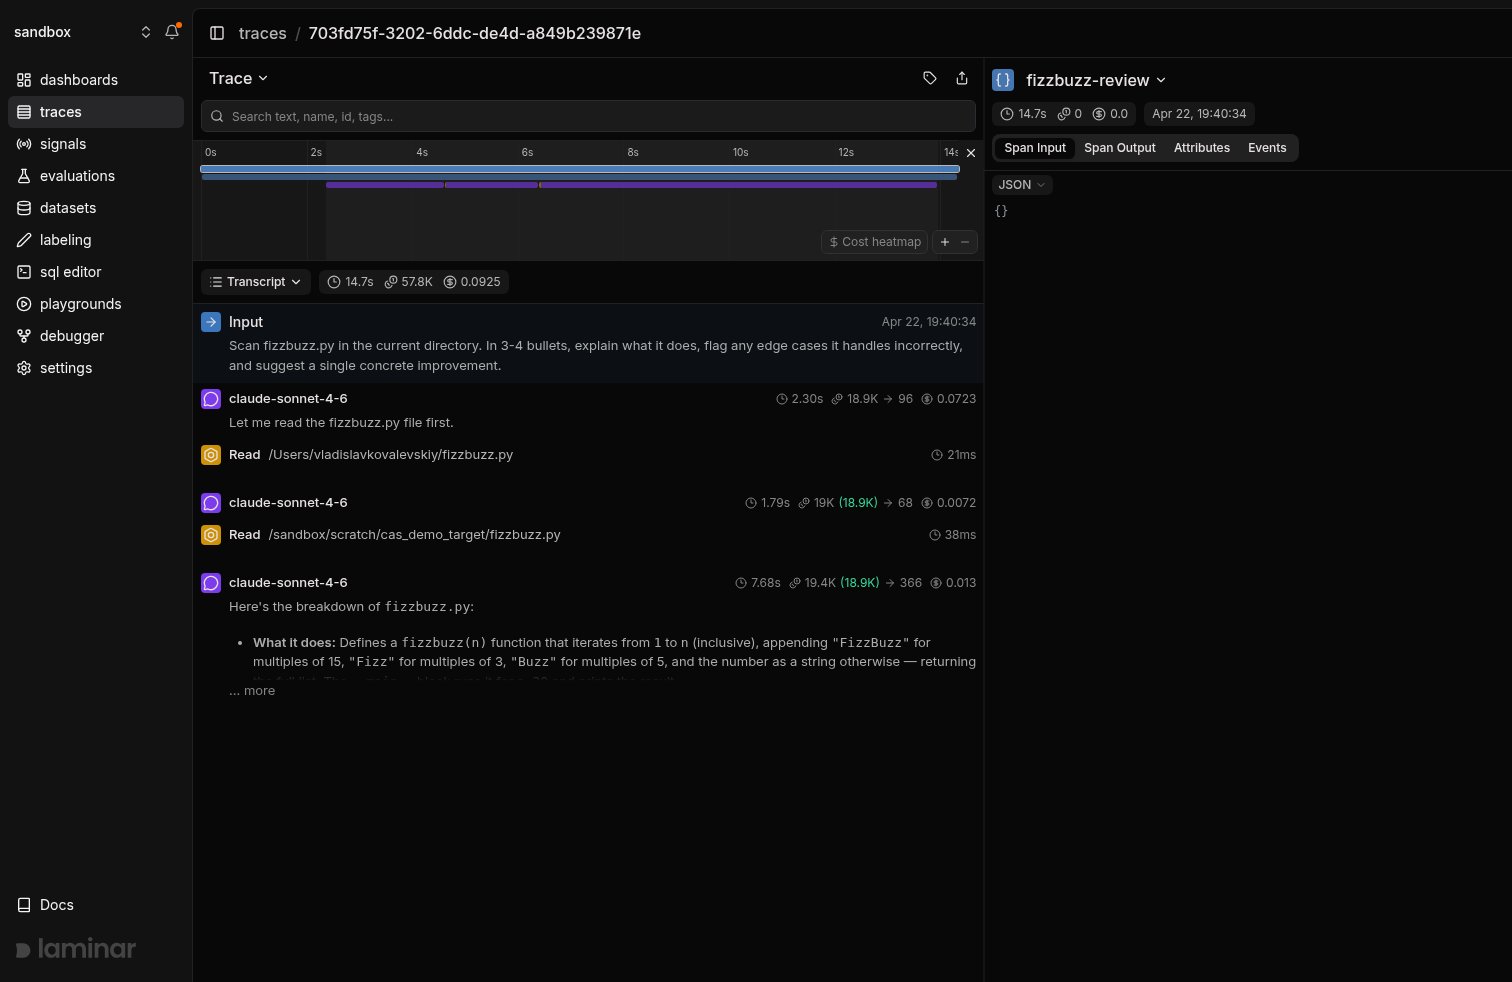Open the Events tab
Image resolution: width=1512 pixels, height=982 pixels.
click(x=1267, y=148)
